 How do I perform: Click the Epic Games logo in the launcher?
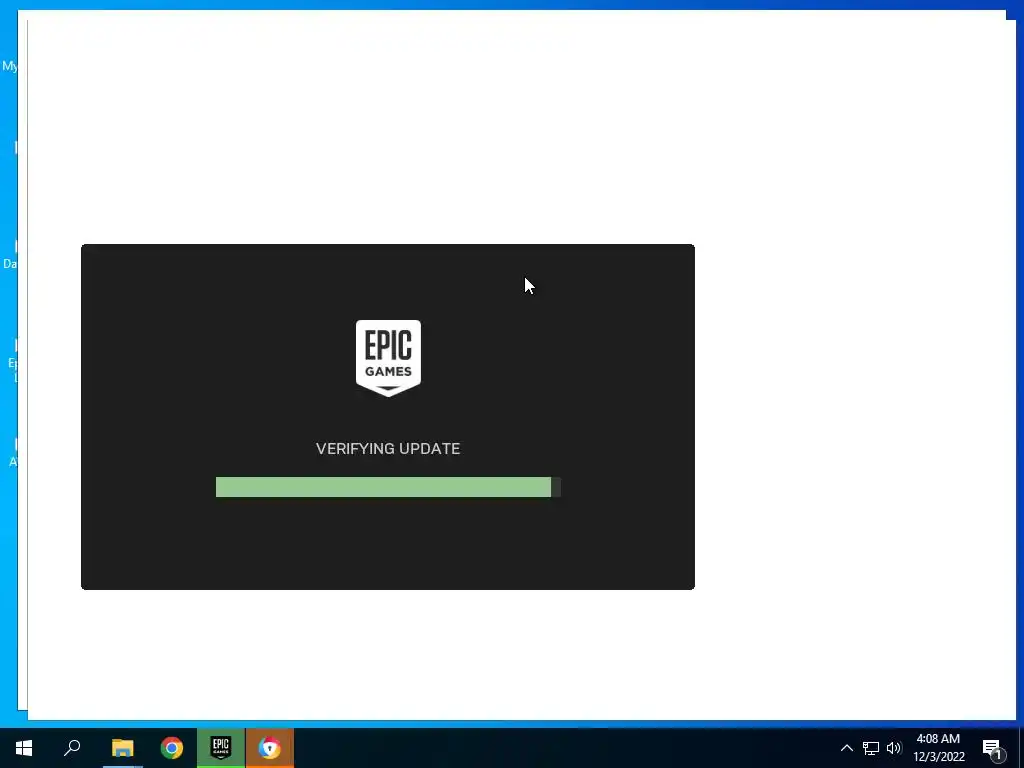(x=388, y=358)
